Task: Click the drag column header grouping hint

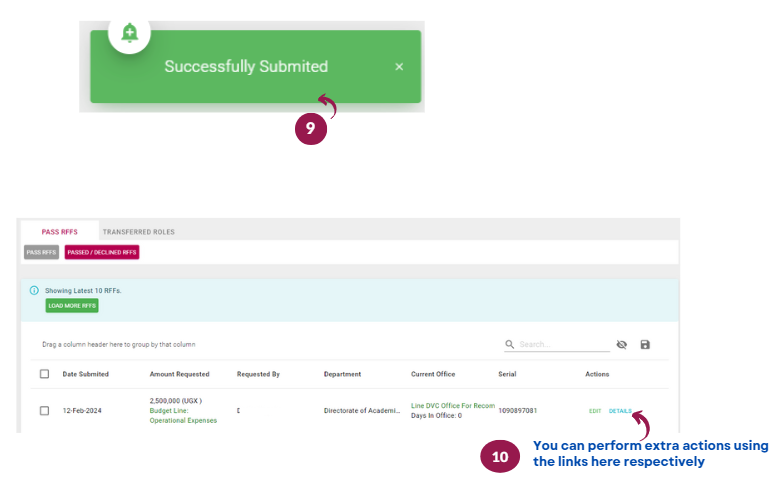Action: (119, 345)
